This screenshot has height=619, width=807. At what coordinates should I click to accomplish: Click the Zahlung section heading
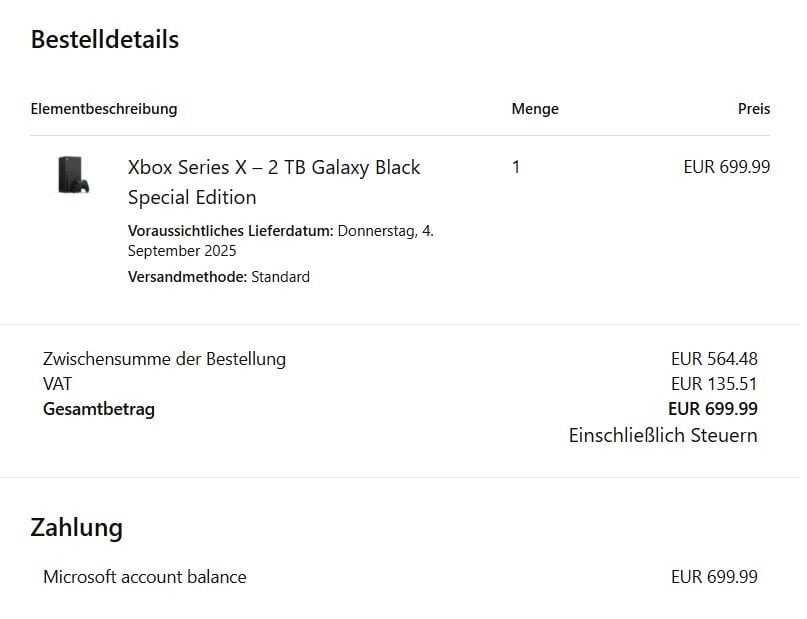pyautogui.click(x=77, y=528)
